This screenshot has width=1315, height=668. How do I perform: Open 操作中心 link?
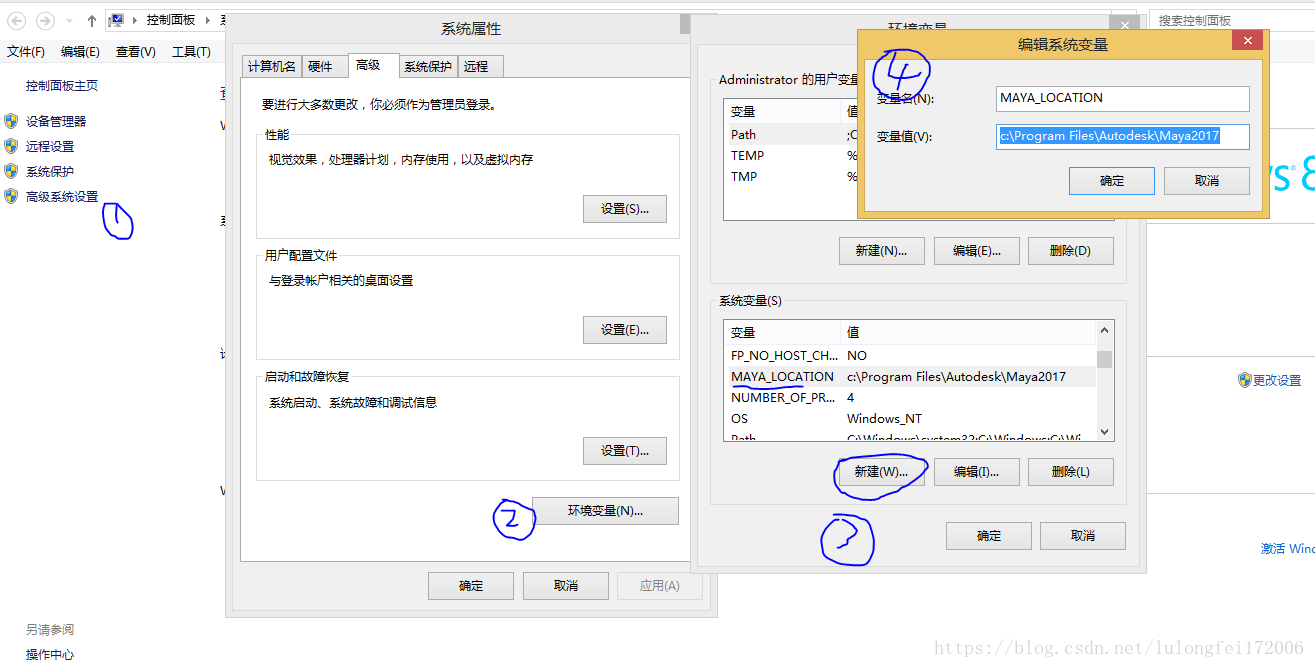click(50, 654)
